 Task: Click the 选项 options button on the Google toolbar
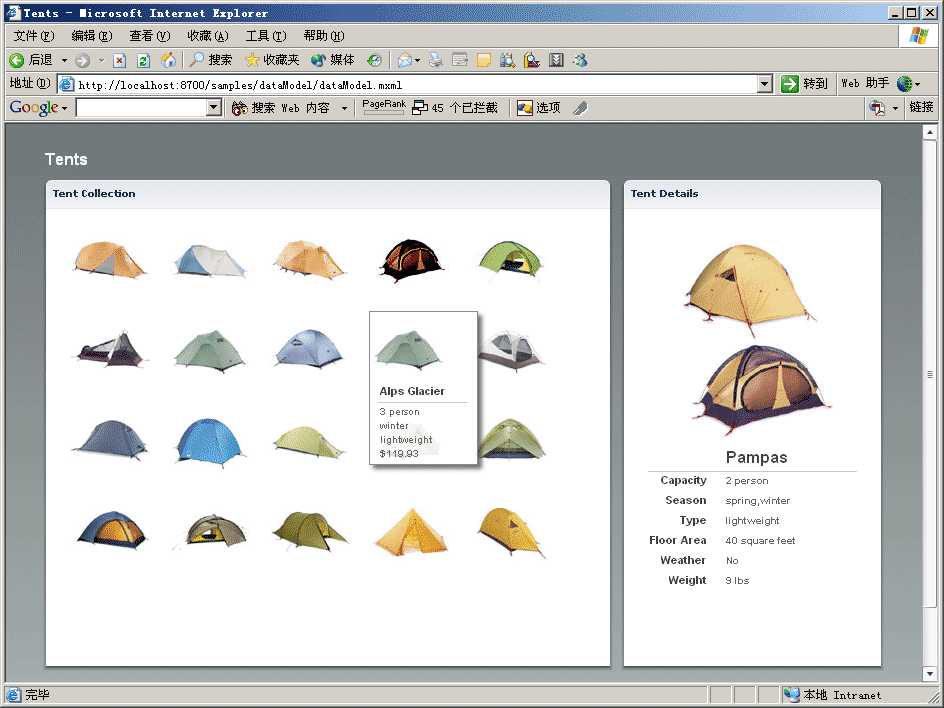click(539, 108)
